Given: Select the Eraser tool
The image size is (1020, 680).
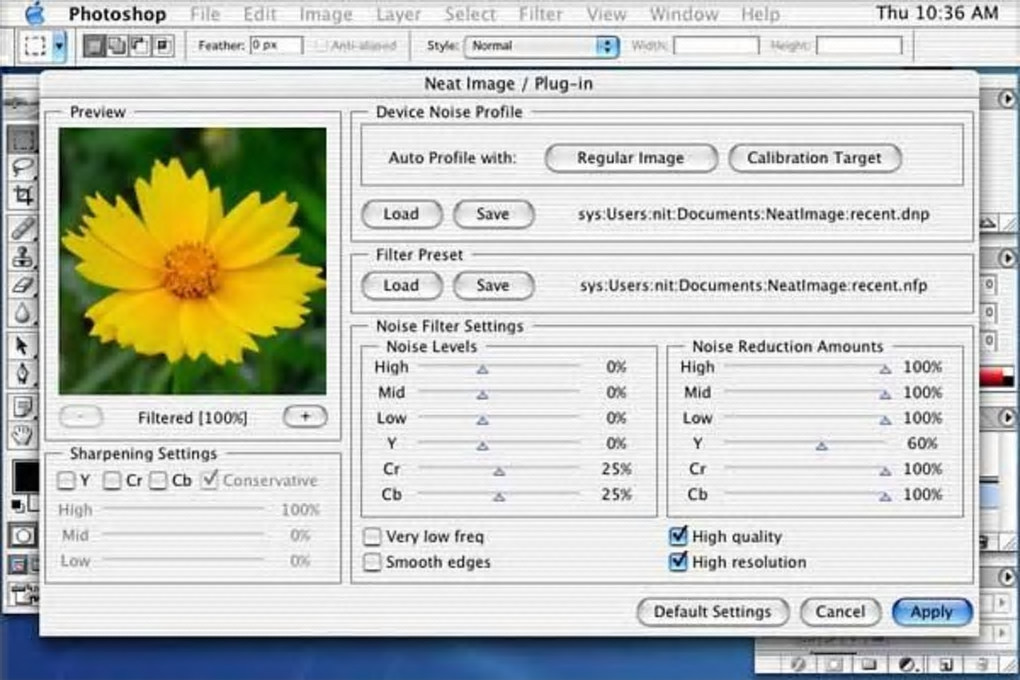Looking at the screenshot, I should coord(22,285).
